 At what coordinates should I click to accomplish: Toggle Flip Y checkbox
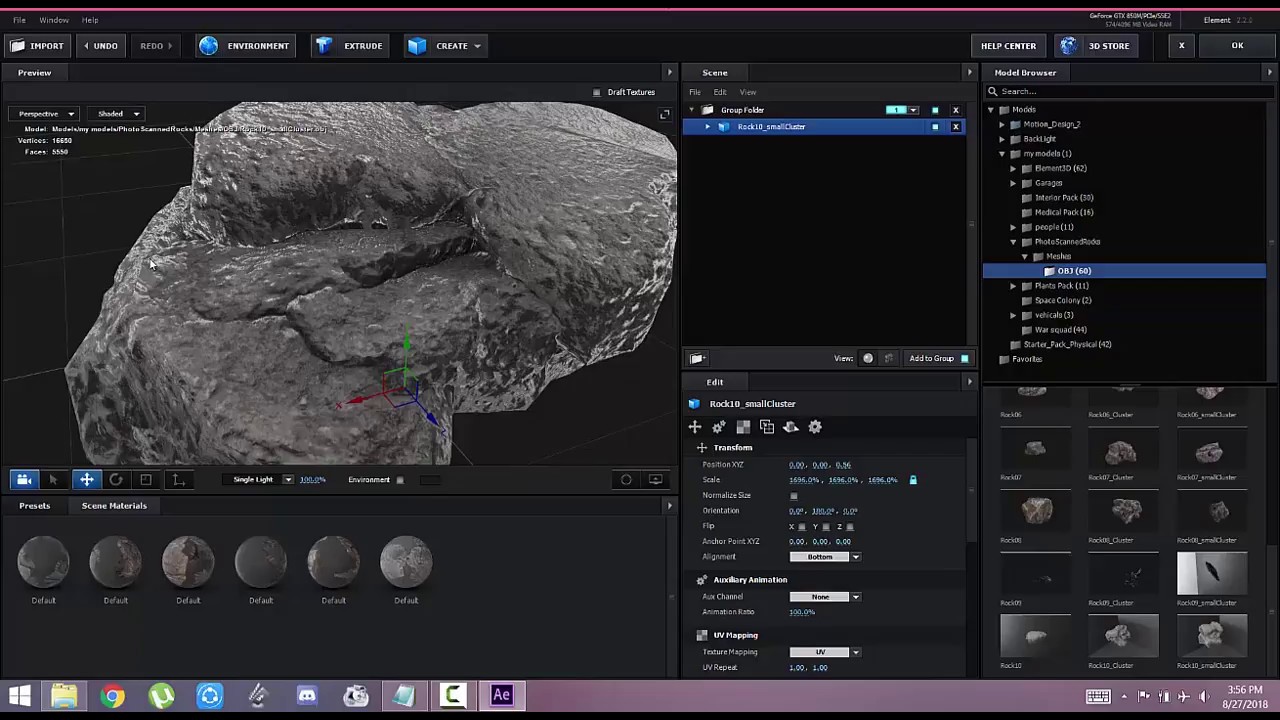tap(826, 527)
